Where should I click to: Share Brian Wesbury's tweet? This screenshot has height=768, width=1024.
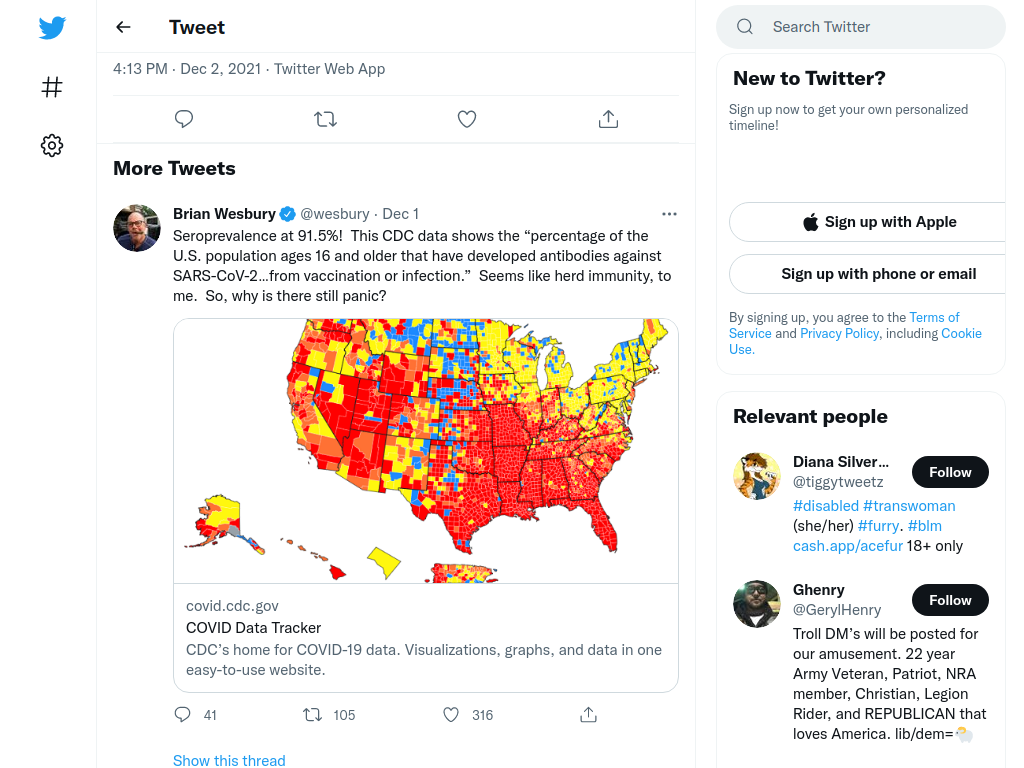tap(588, 715)
